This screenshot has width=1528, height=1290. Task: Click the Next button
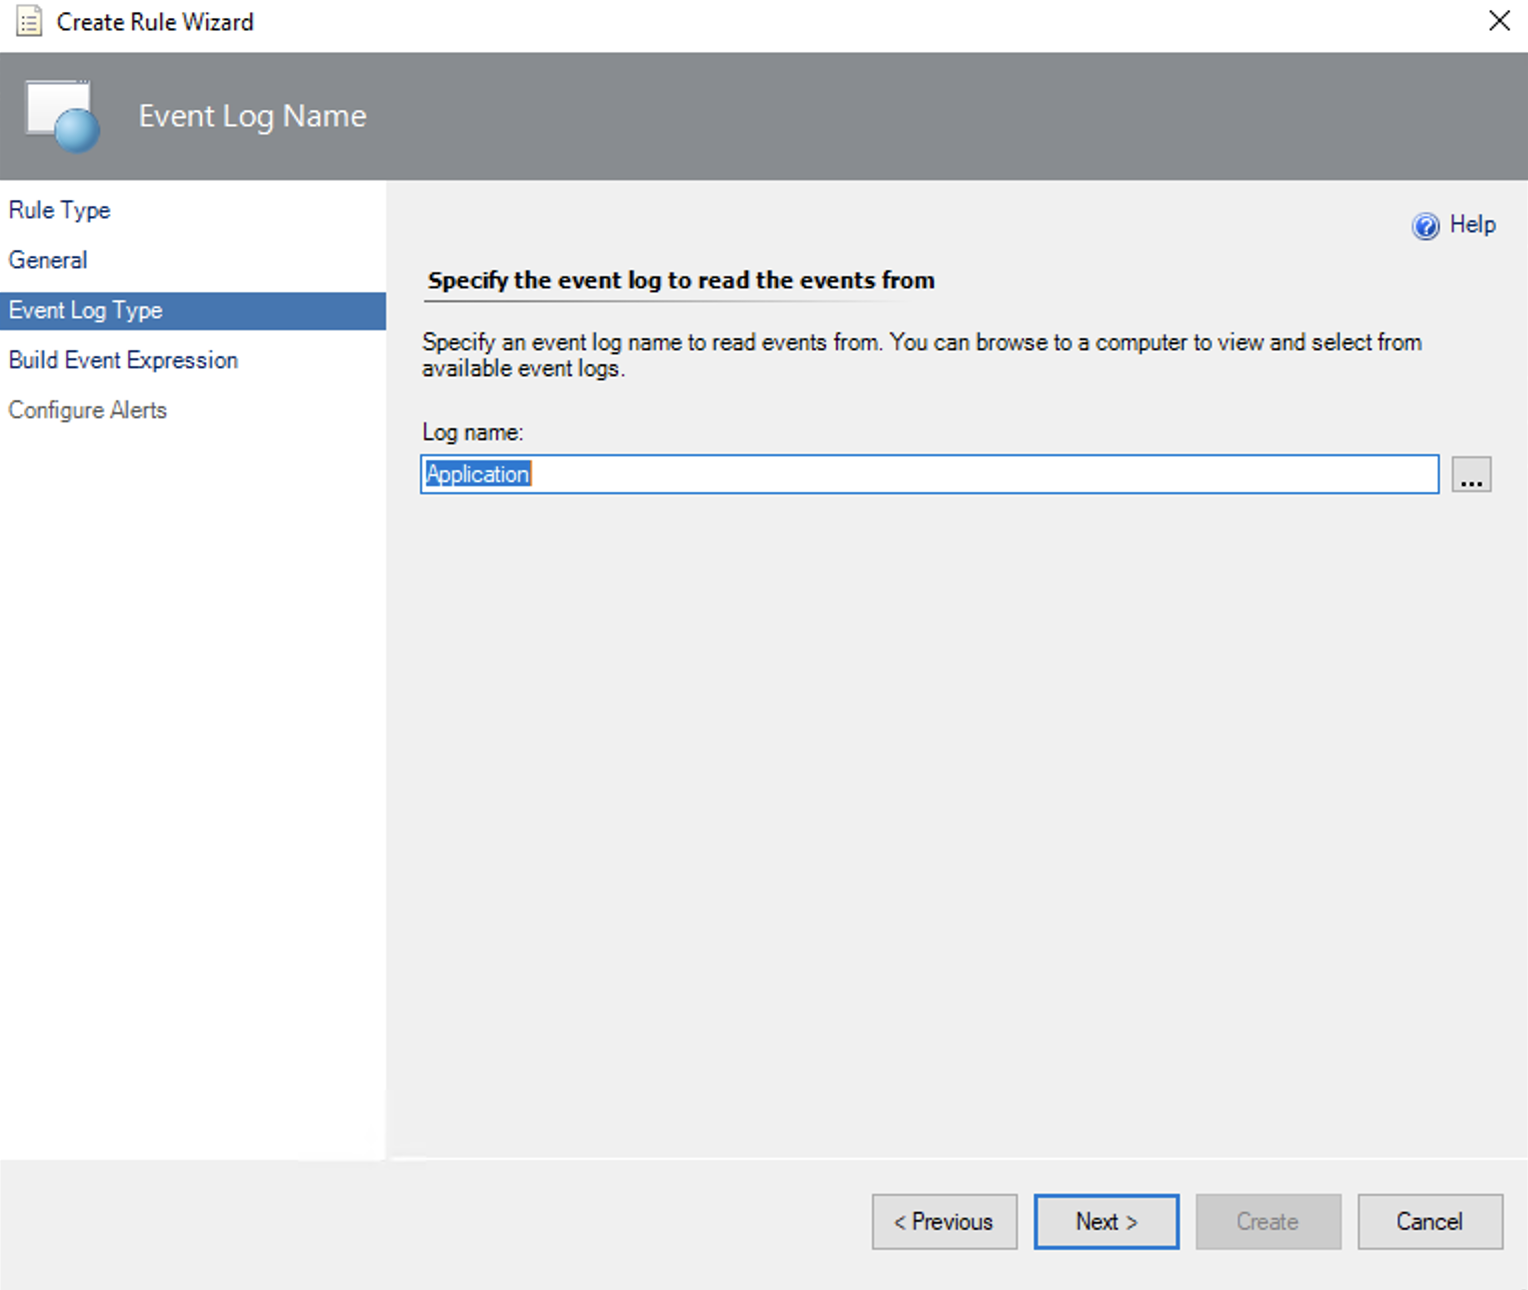coord(1105,1221)
